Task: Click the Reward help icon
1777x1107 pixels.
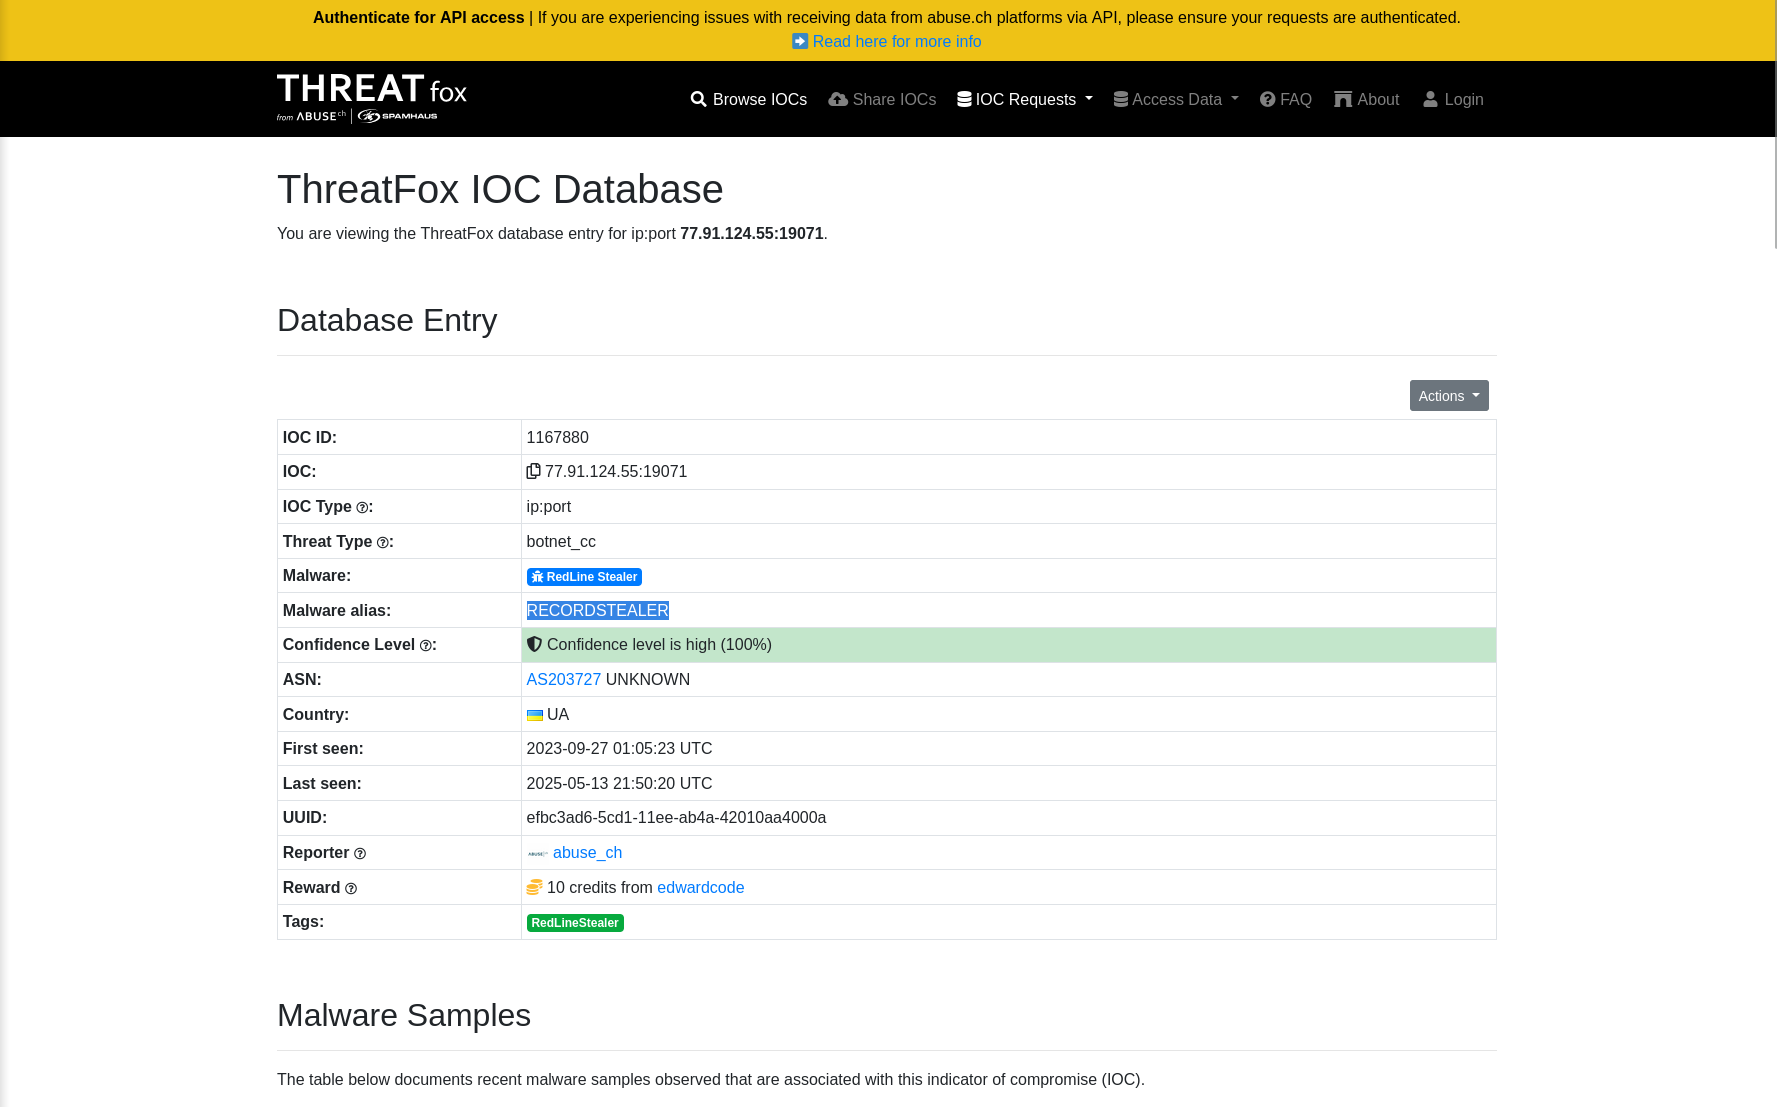Action: (351, 888)
